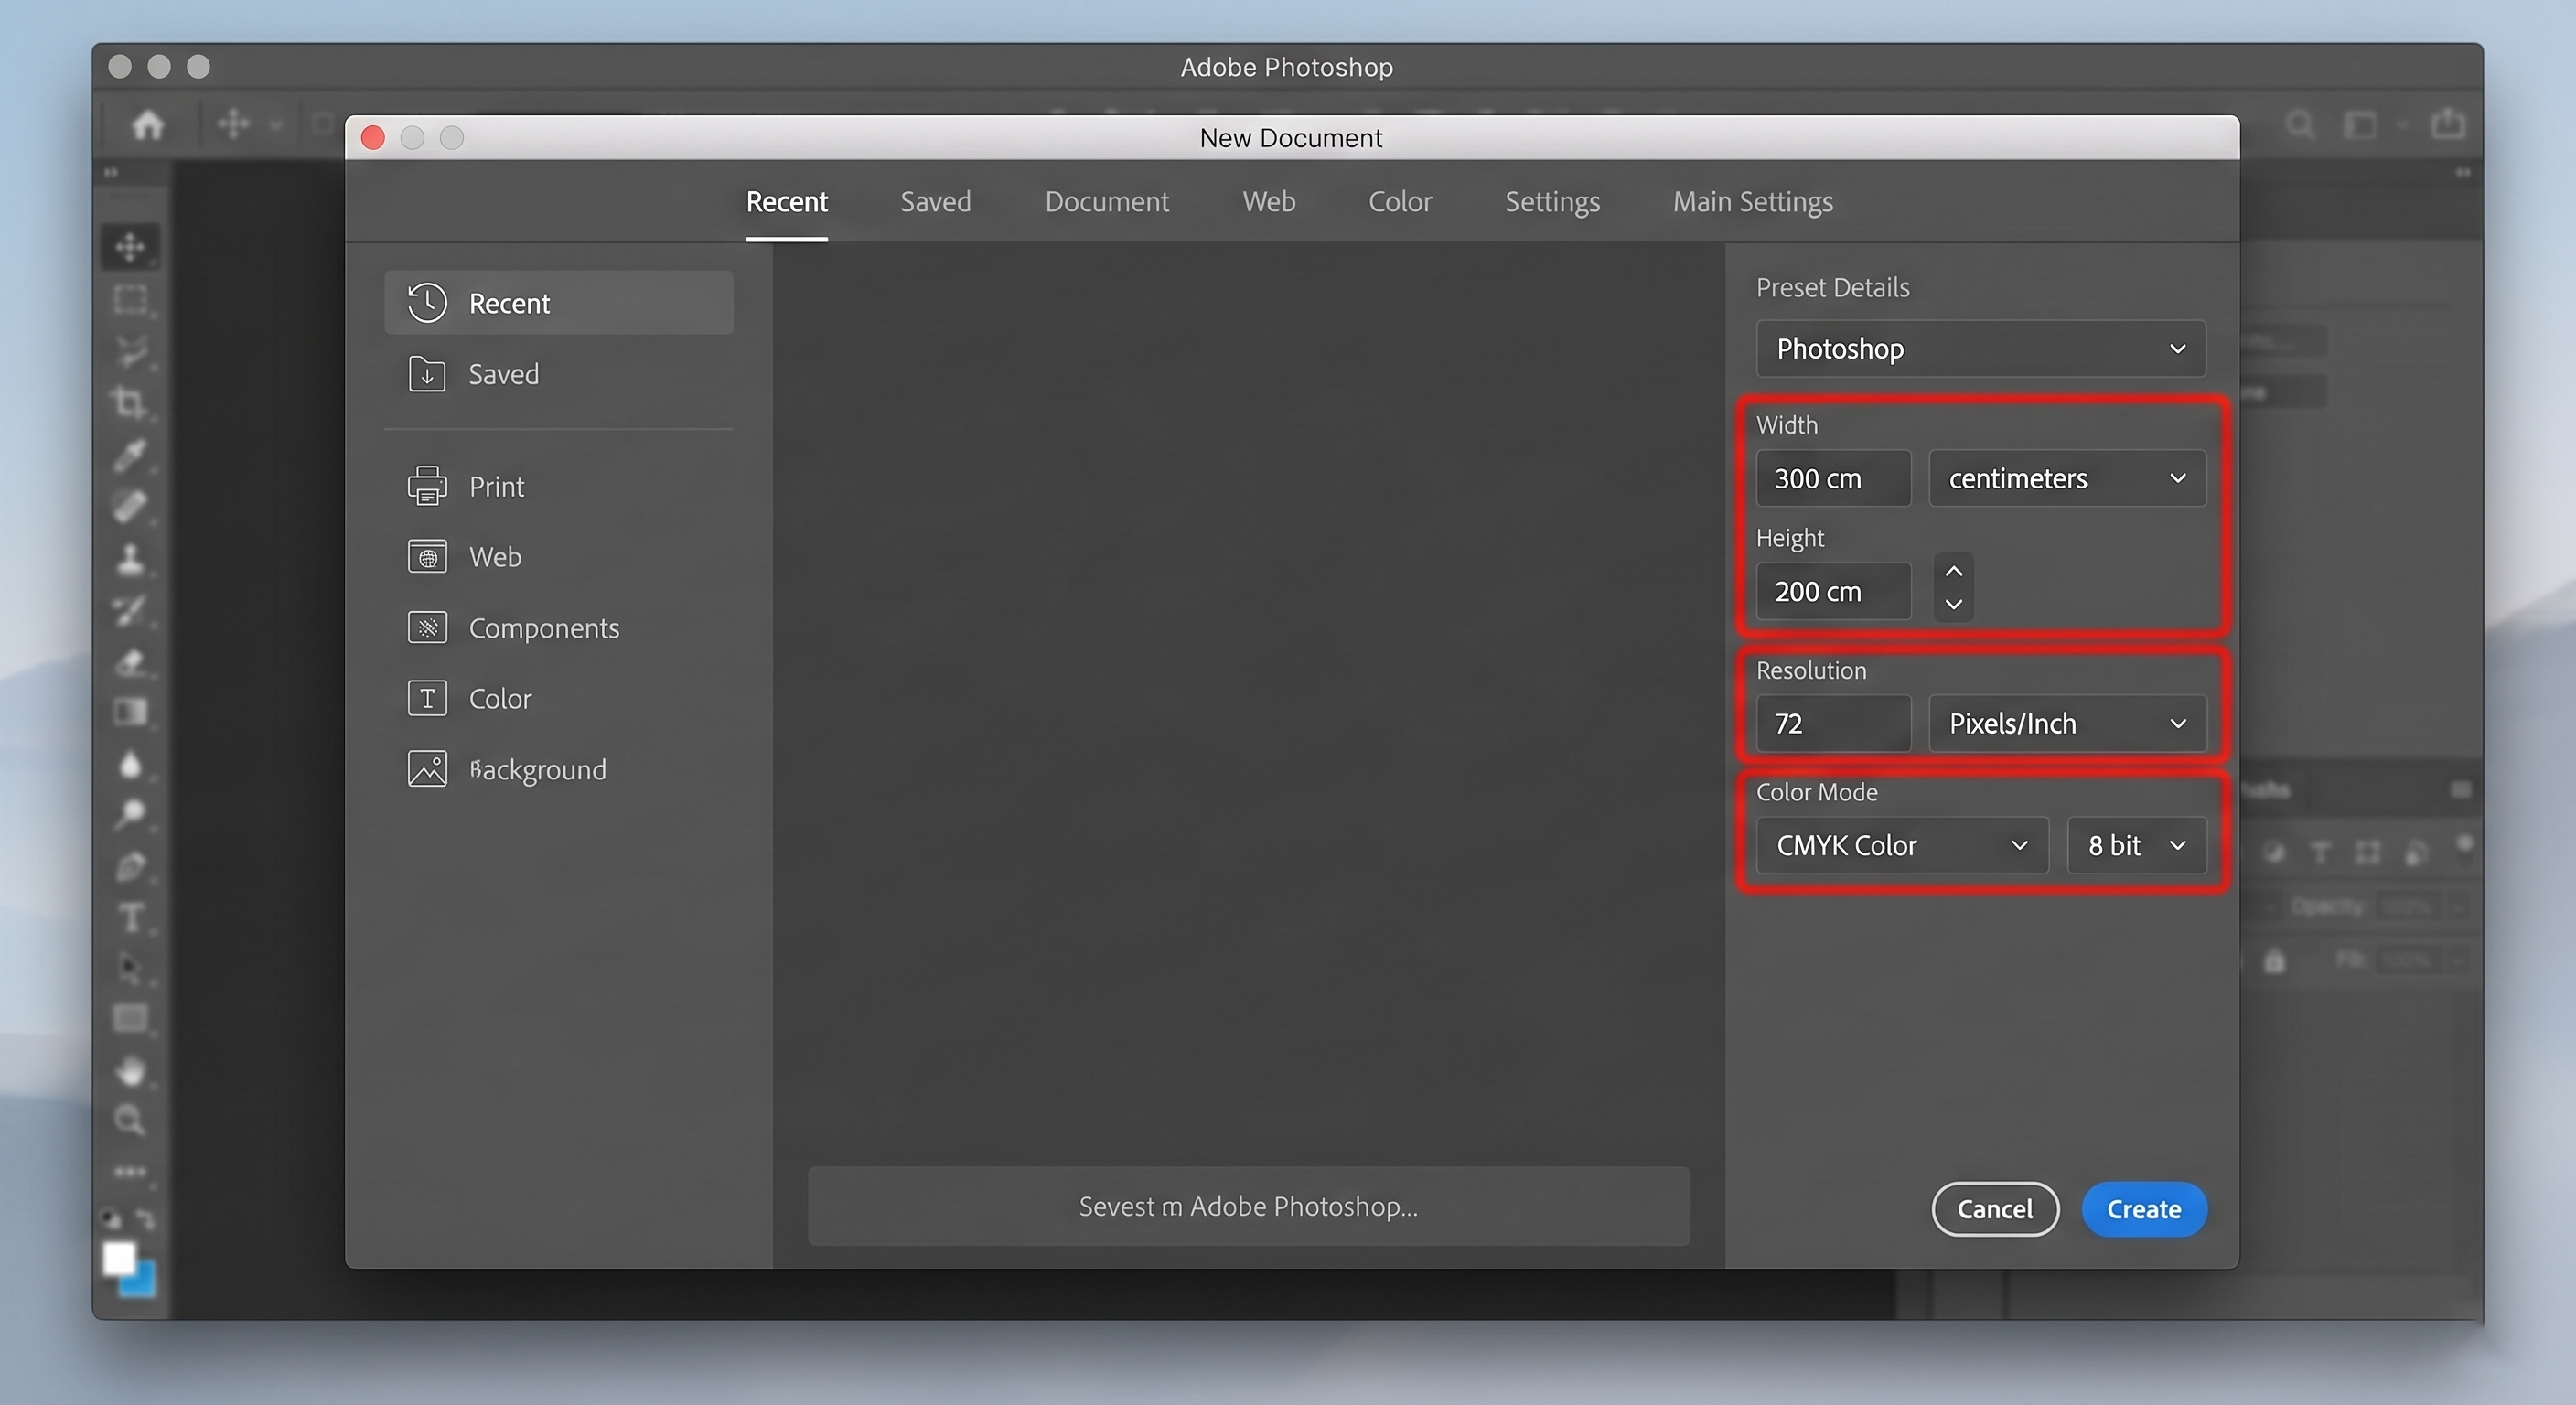Image resolution: width=2576 pixels, height=1405 pixels.
Task: Select the Clone Stamp tool
Action: pyautogui.click(x=130, y=559)
